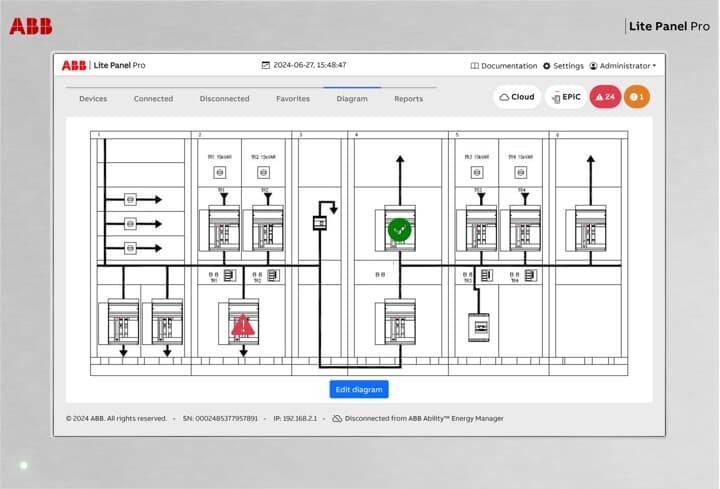This screenshot has width=720, height=489.
Task: Click the second meter symbol in section 5
Action: (521, 173)
